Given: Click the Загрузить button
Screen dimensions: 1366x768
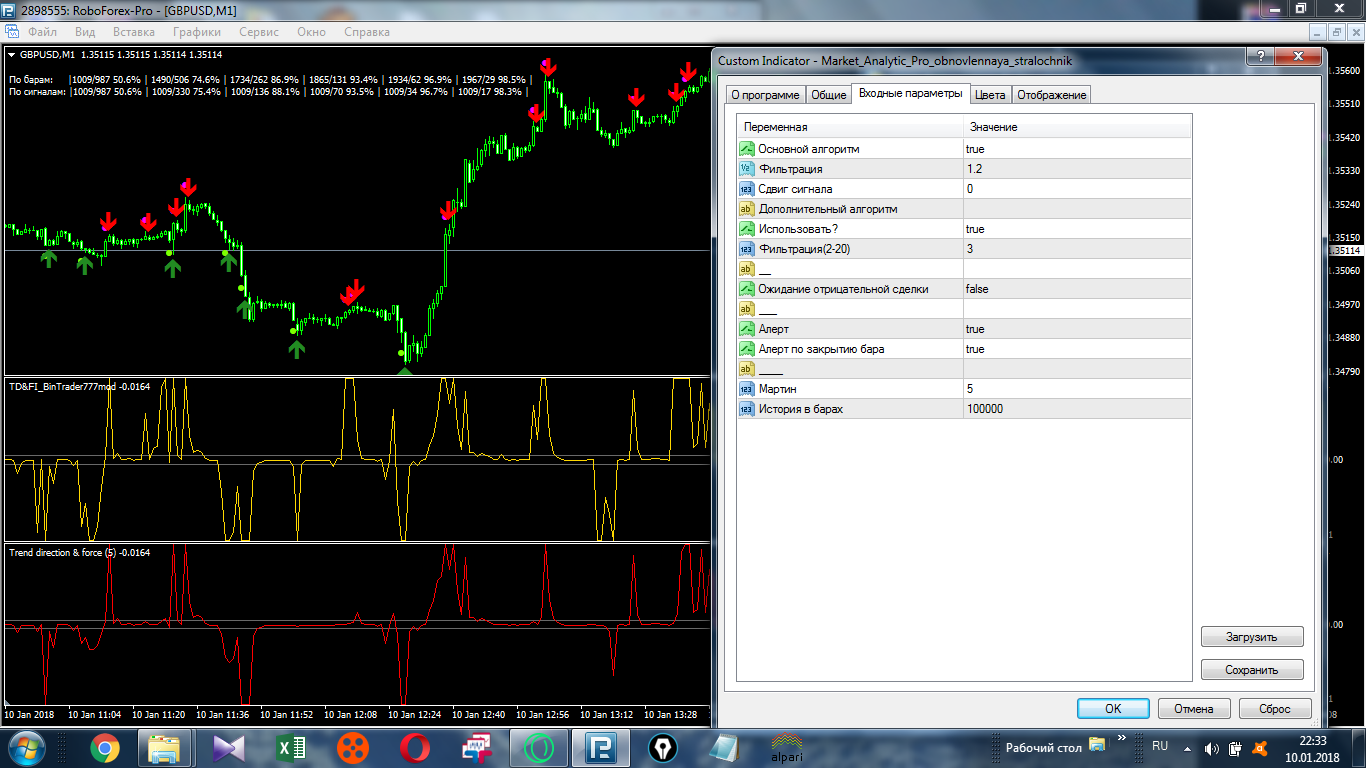Looking at the screenshot, I should click(1252, 637).
